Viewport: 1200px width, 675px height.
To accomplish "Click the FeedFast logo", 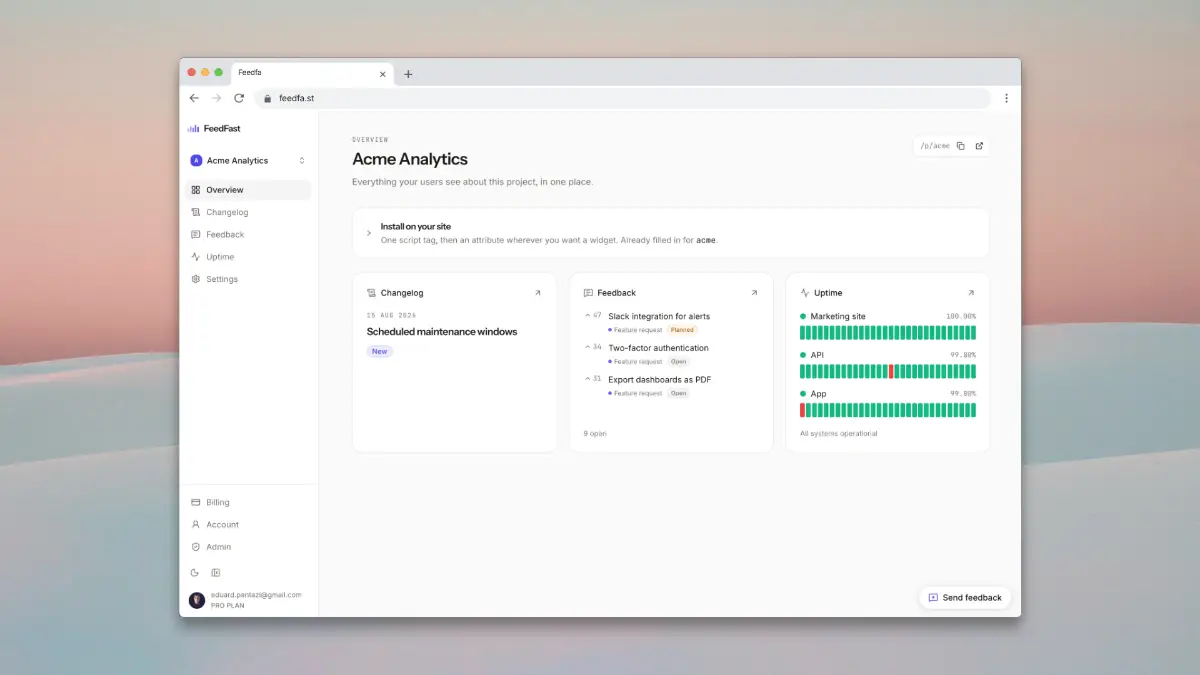I will 214,128.
